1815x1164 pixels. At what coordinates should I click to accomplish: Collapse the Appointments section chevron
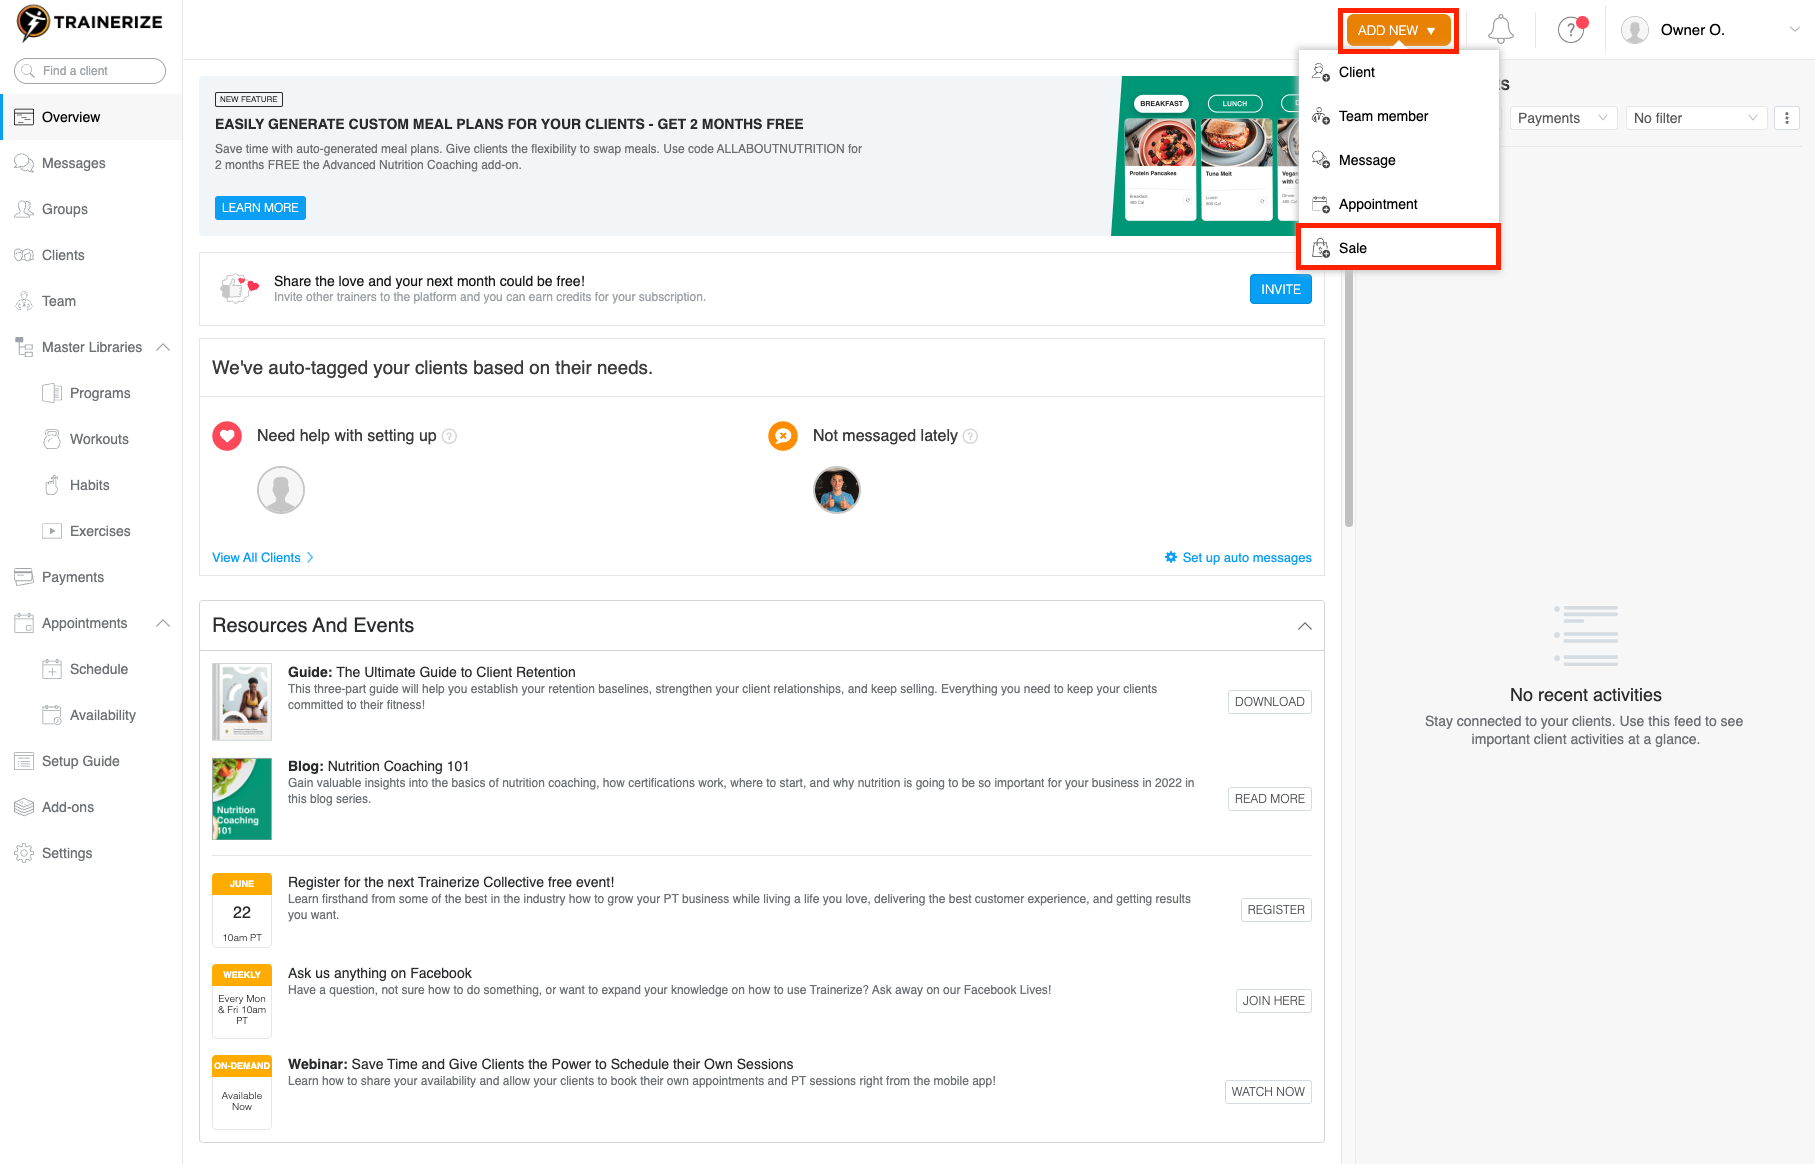163,623
